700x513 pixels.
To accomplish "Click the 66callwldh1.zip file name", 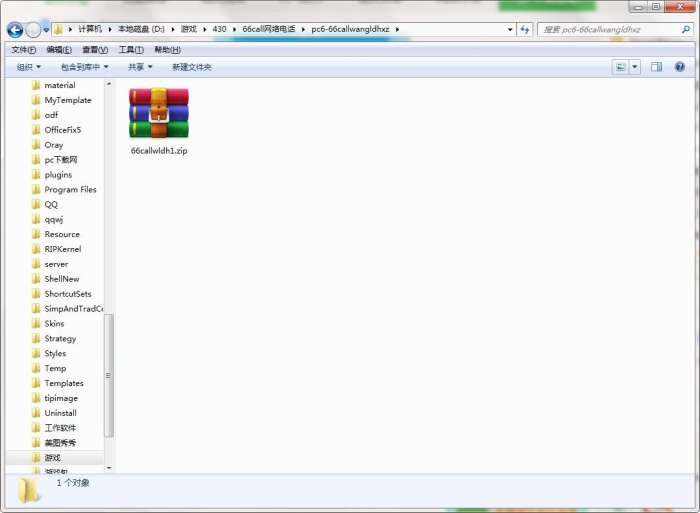I will [x=159, y=151].
